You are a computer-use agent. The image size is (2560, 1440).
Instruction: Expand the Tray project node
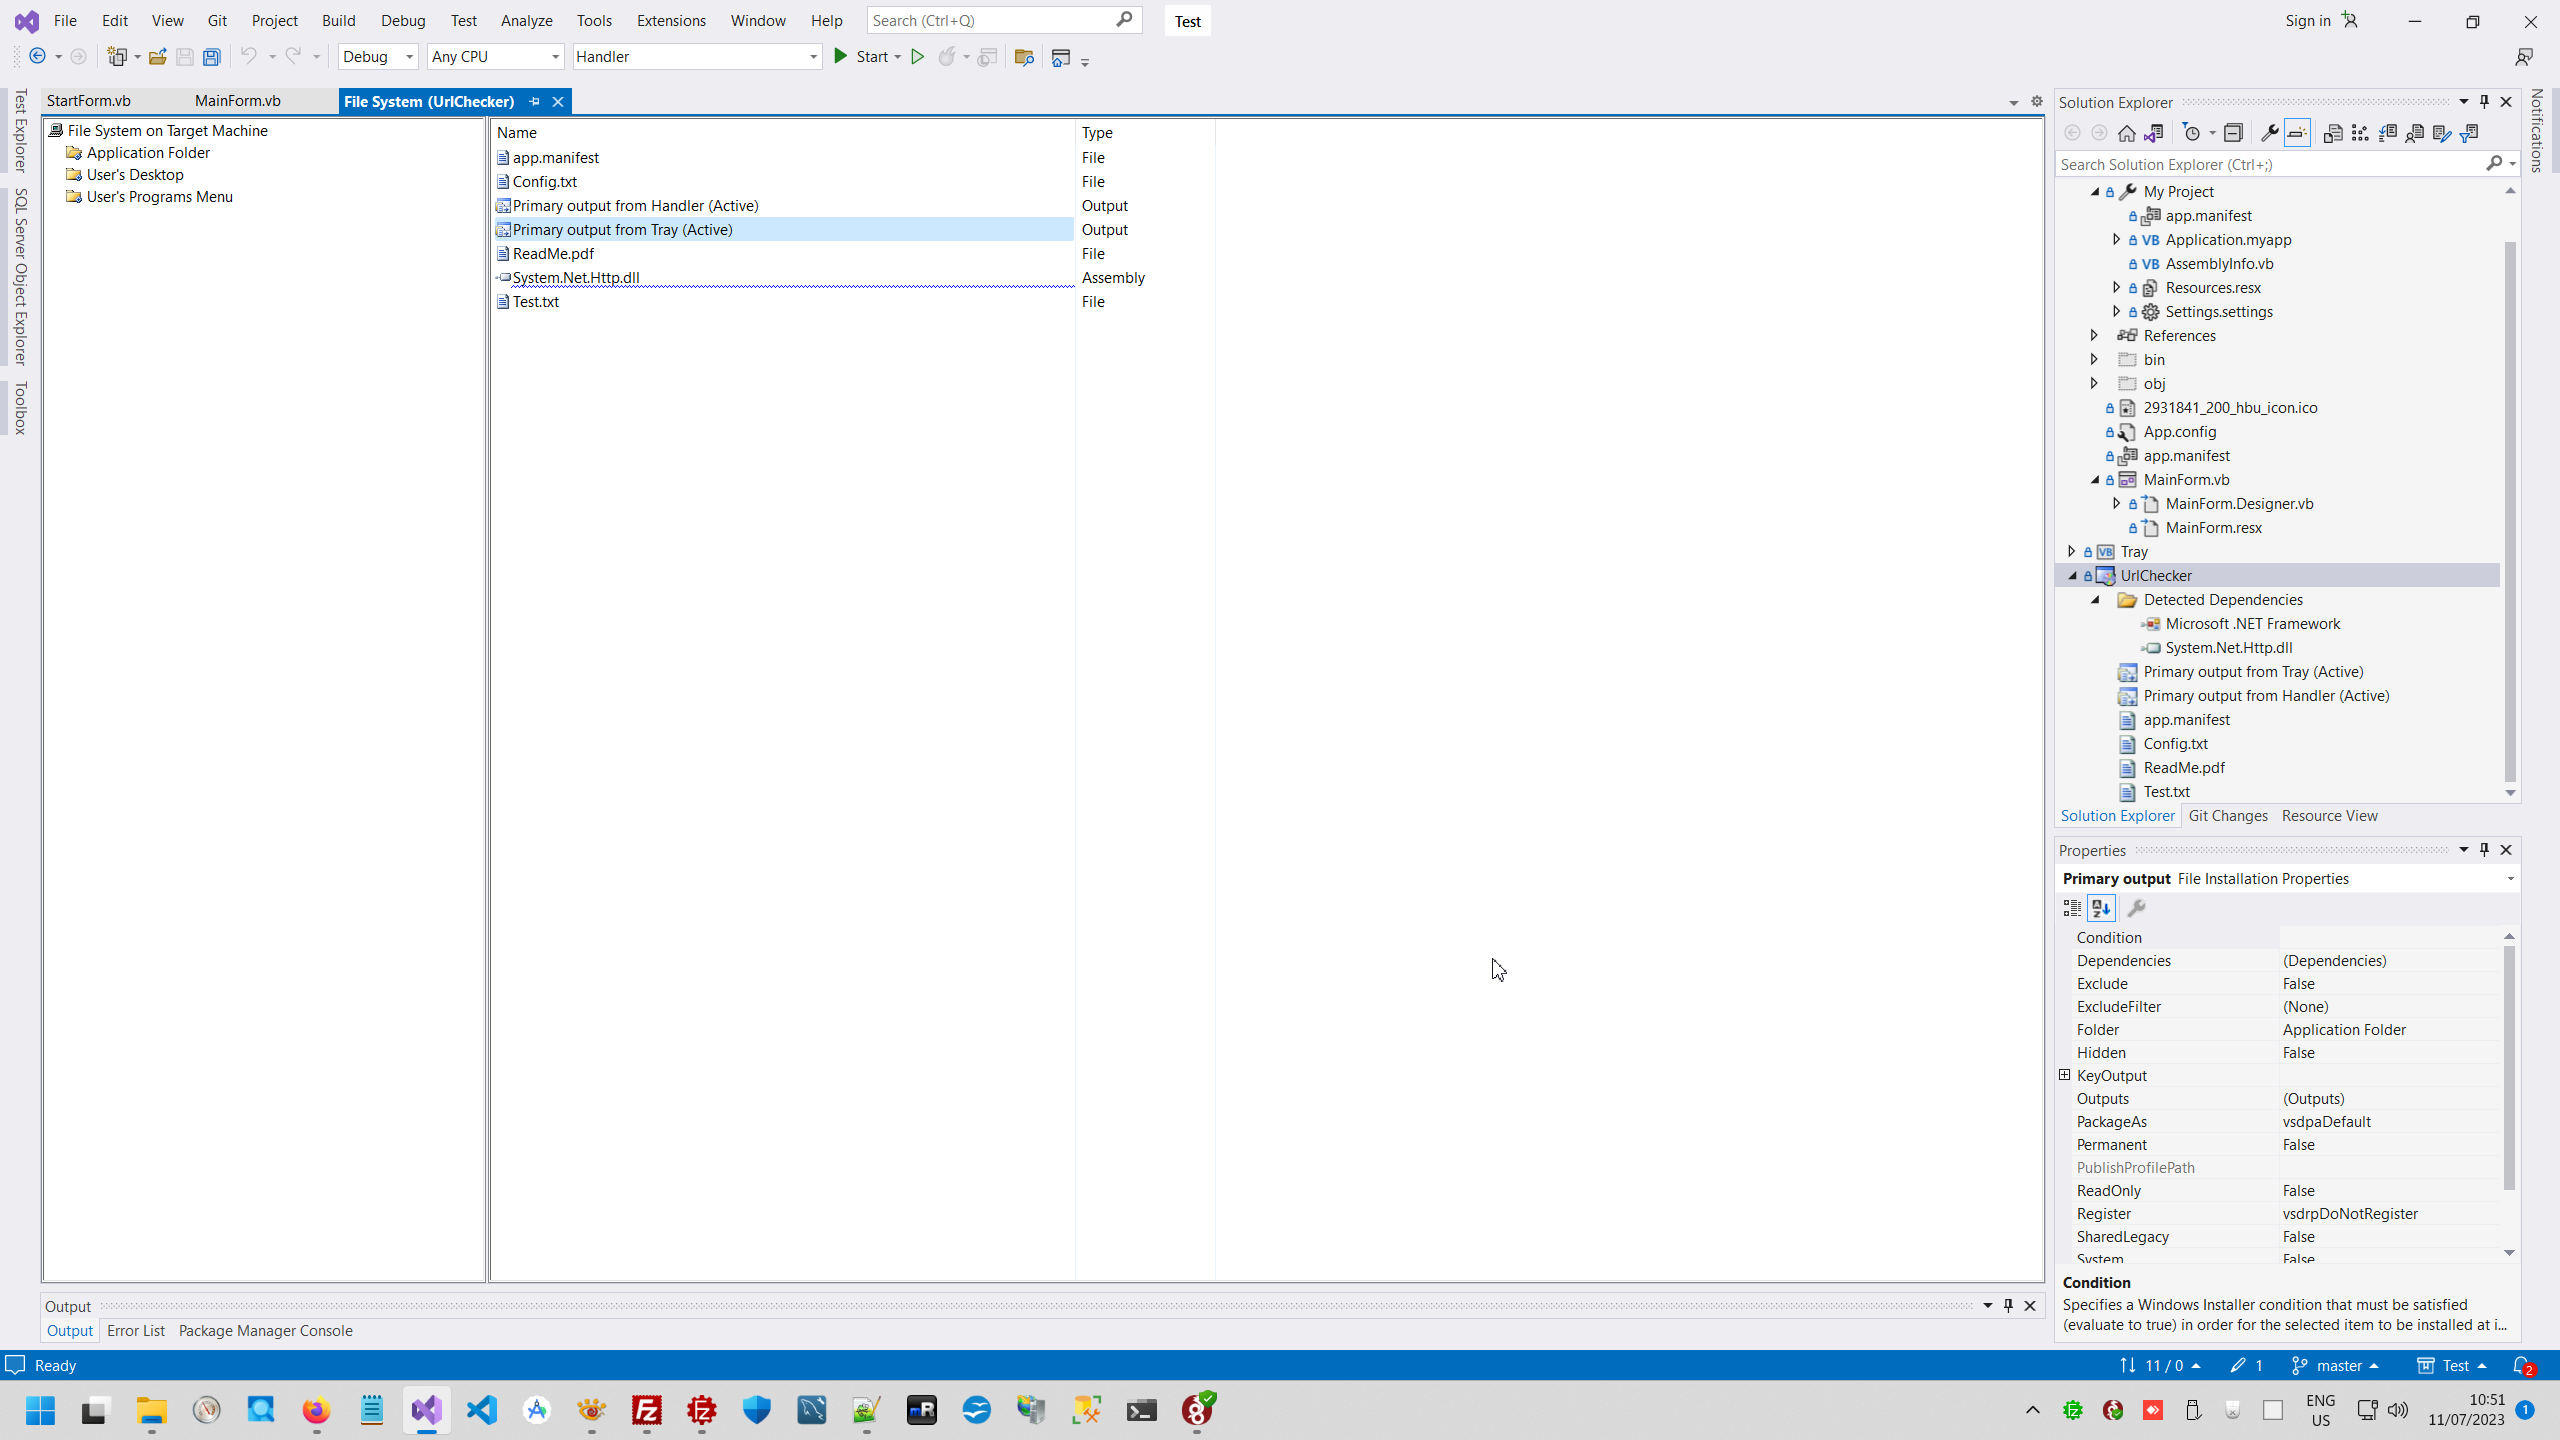point(2071,552)
